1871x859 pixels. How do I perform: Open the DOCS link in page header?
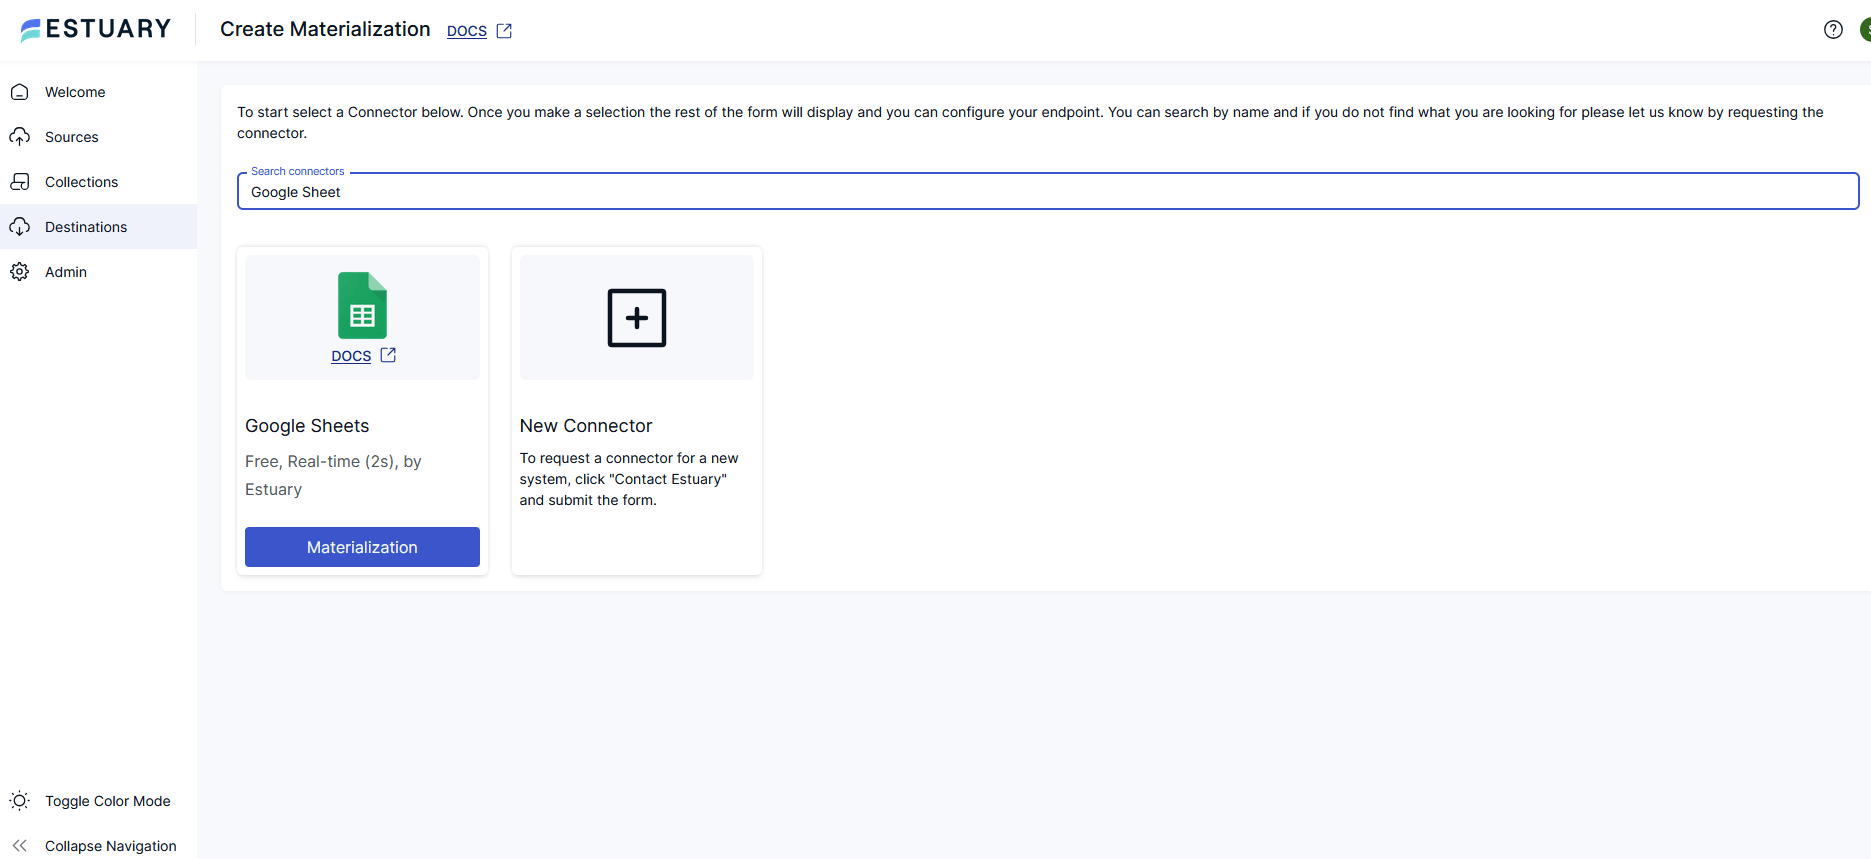pyautogui.click(x=467, y=31)
